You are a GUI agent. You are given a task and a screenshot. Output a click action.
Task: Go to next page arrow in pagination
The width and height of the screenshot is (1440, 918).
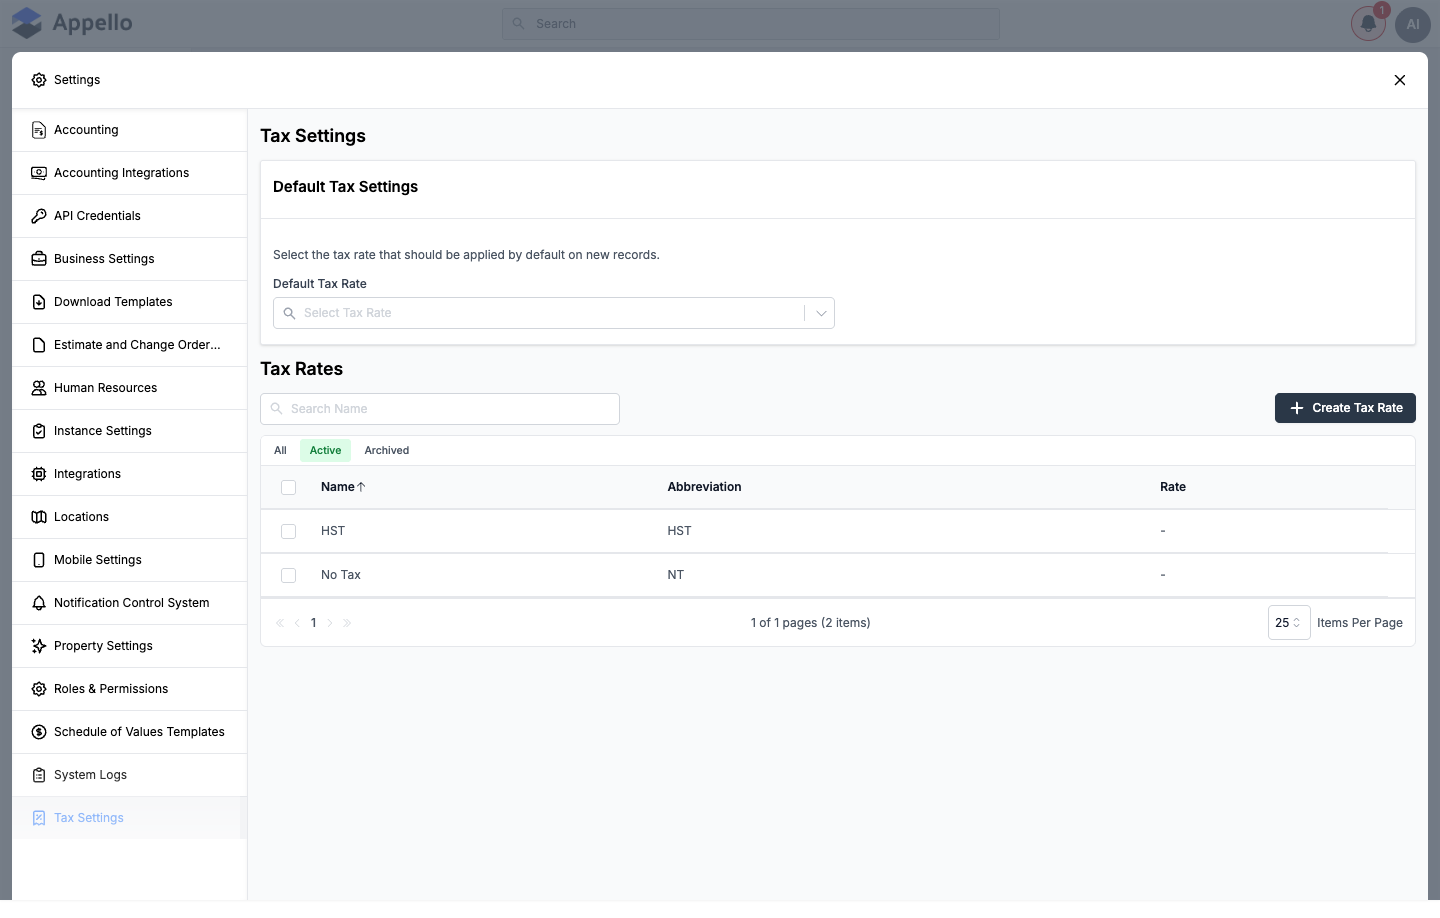(x=330, y=623)
